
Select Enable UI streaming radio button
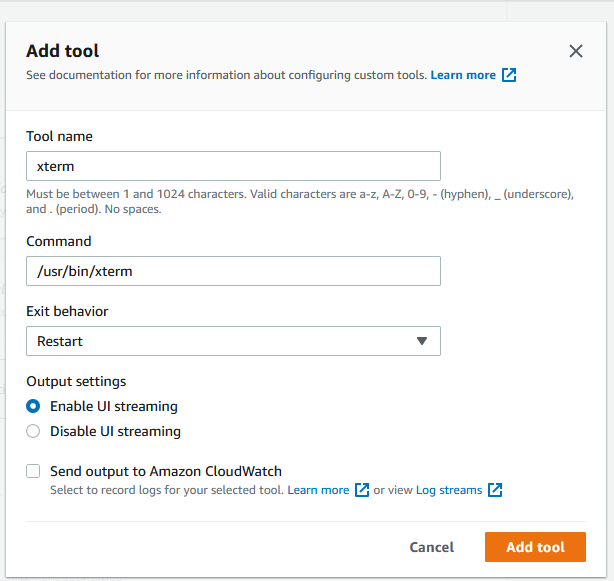tap(33, 406)
